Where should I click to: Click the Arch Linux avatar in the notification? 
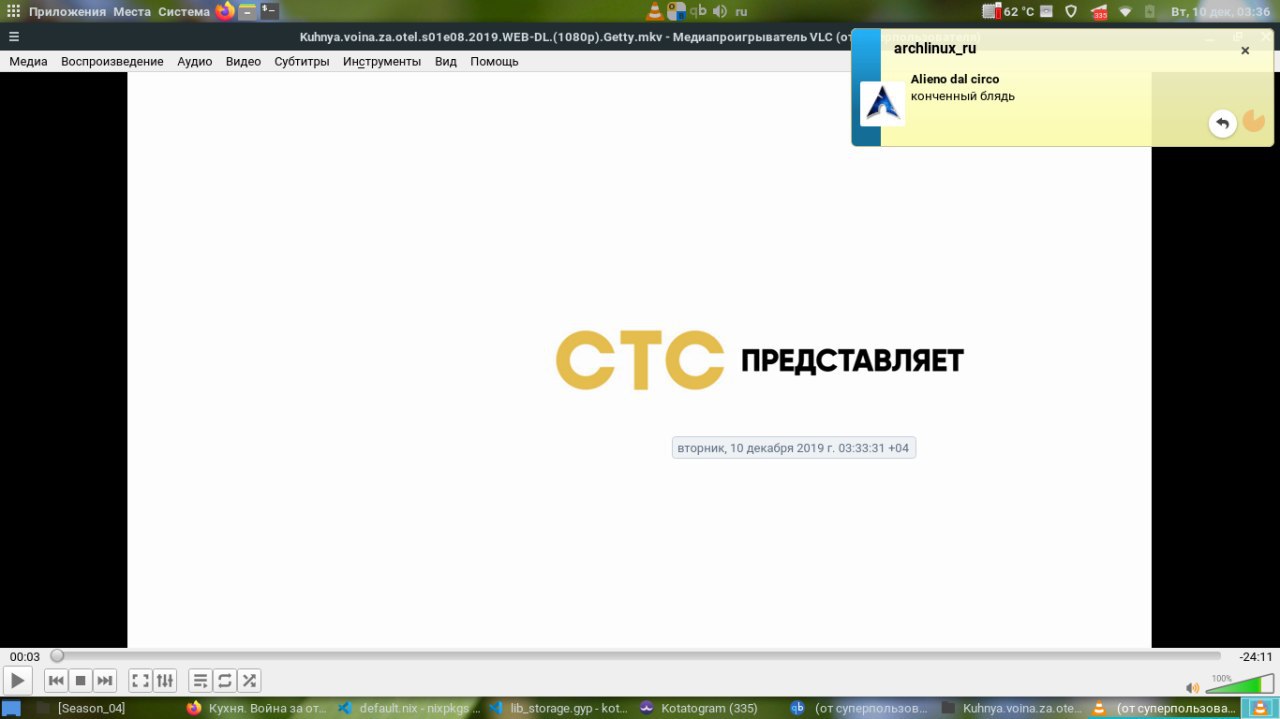[882, 104]
